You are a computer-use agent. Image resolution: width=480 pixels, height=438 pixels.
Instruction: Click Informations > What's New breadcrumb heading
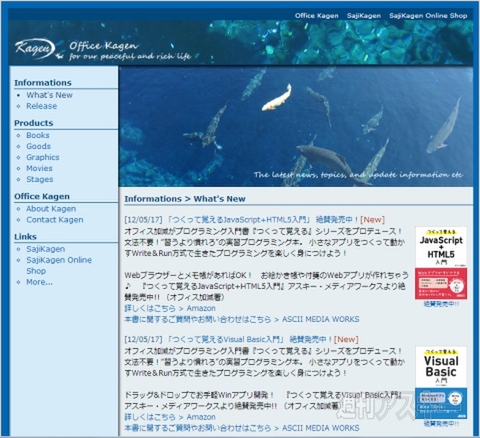pos(185,199)
